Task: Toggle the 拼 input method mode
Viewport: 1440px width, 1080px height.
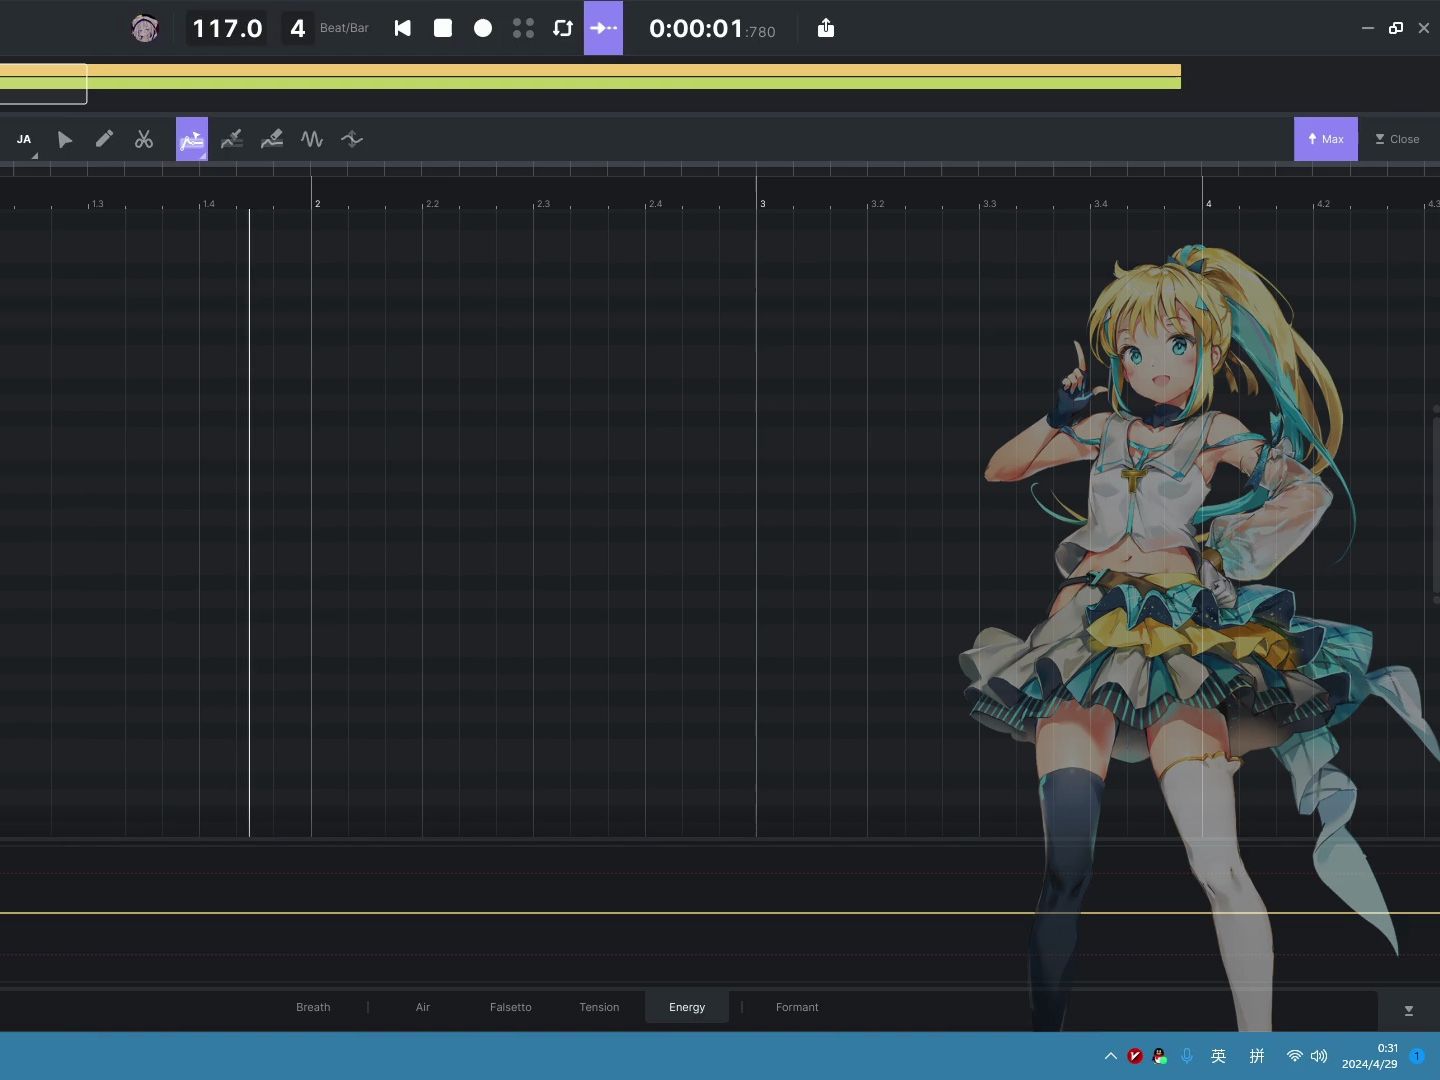Action: click(x=1257, y=1056)
